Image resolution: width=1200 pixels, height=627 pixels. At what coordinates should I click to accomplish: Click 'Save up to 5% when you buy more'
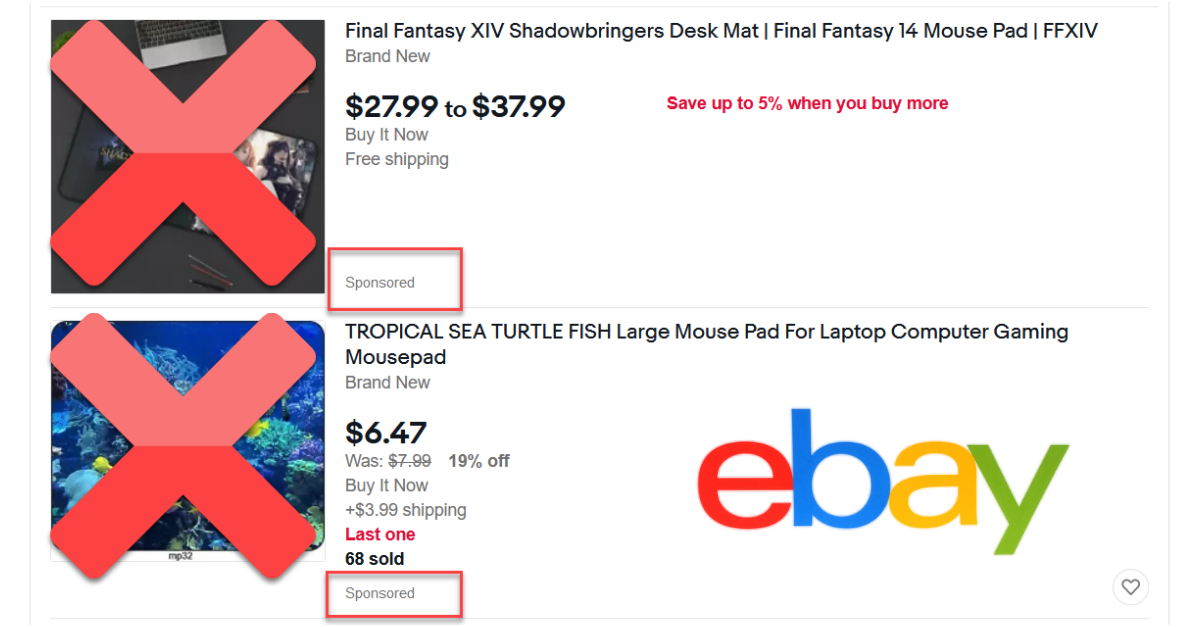point(807,103)
